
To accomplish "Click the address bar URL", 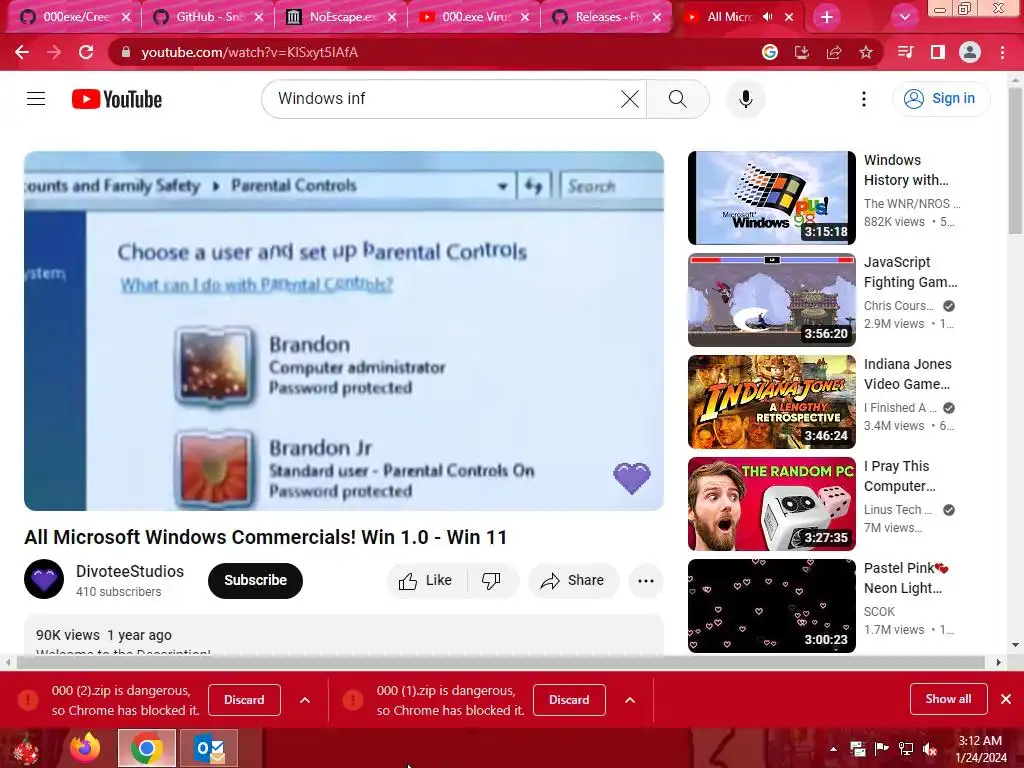I will click(249, 52).
